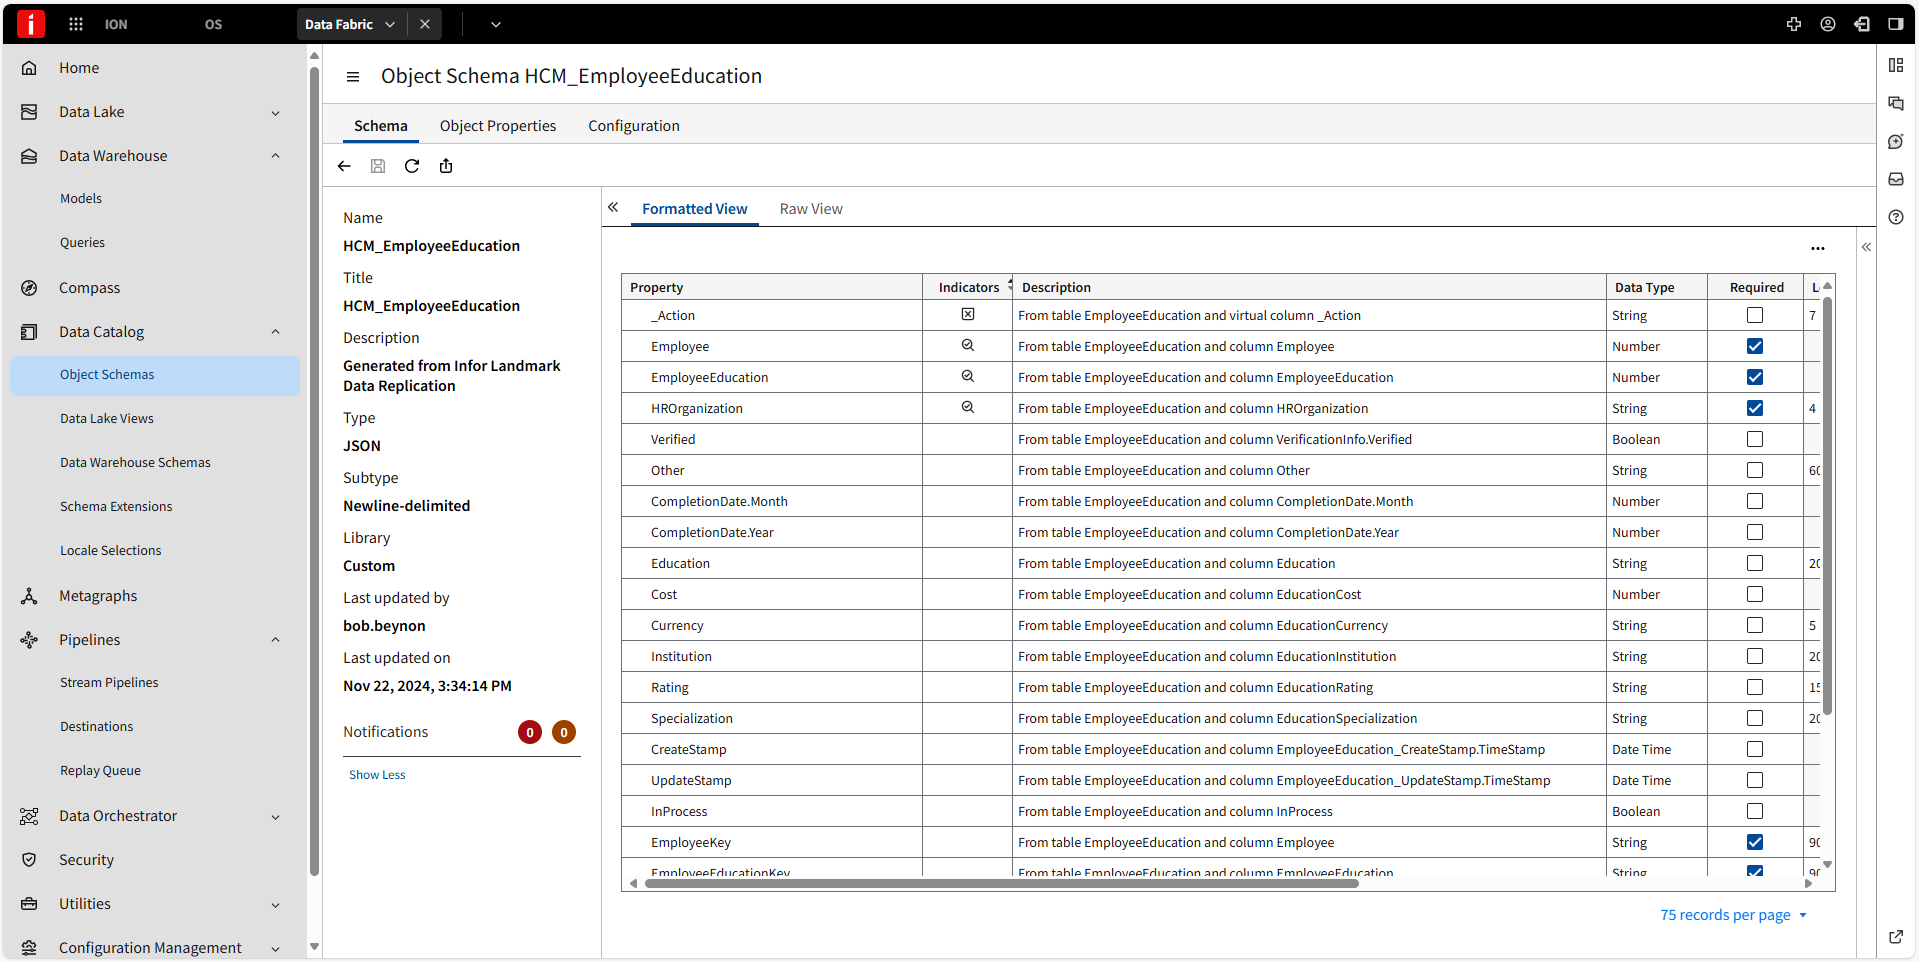The image size is (1919, 962).
Task: Uncheck Required for EmployeeEducation row
Action: coord(1755,377)
